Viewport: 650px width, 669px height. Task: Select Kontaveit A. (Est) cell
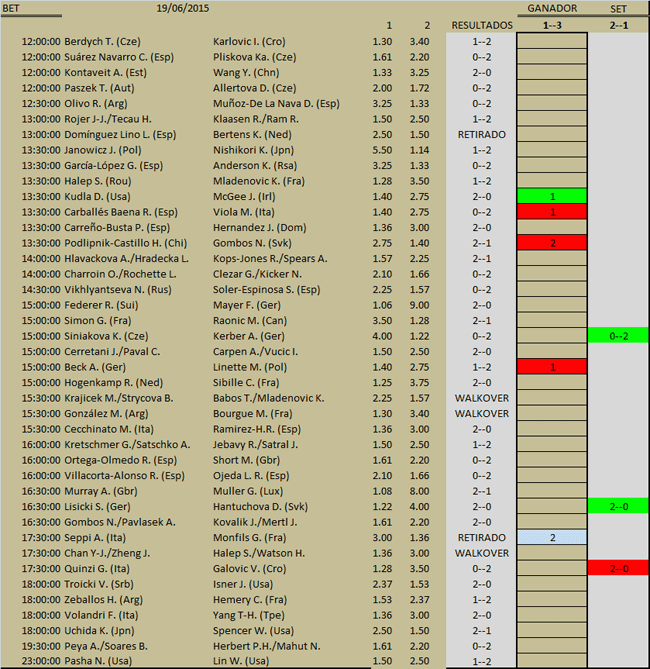(x=105, y=73)
